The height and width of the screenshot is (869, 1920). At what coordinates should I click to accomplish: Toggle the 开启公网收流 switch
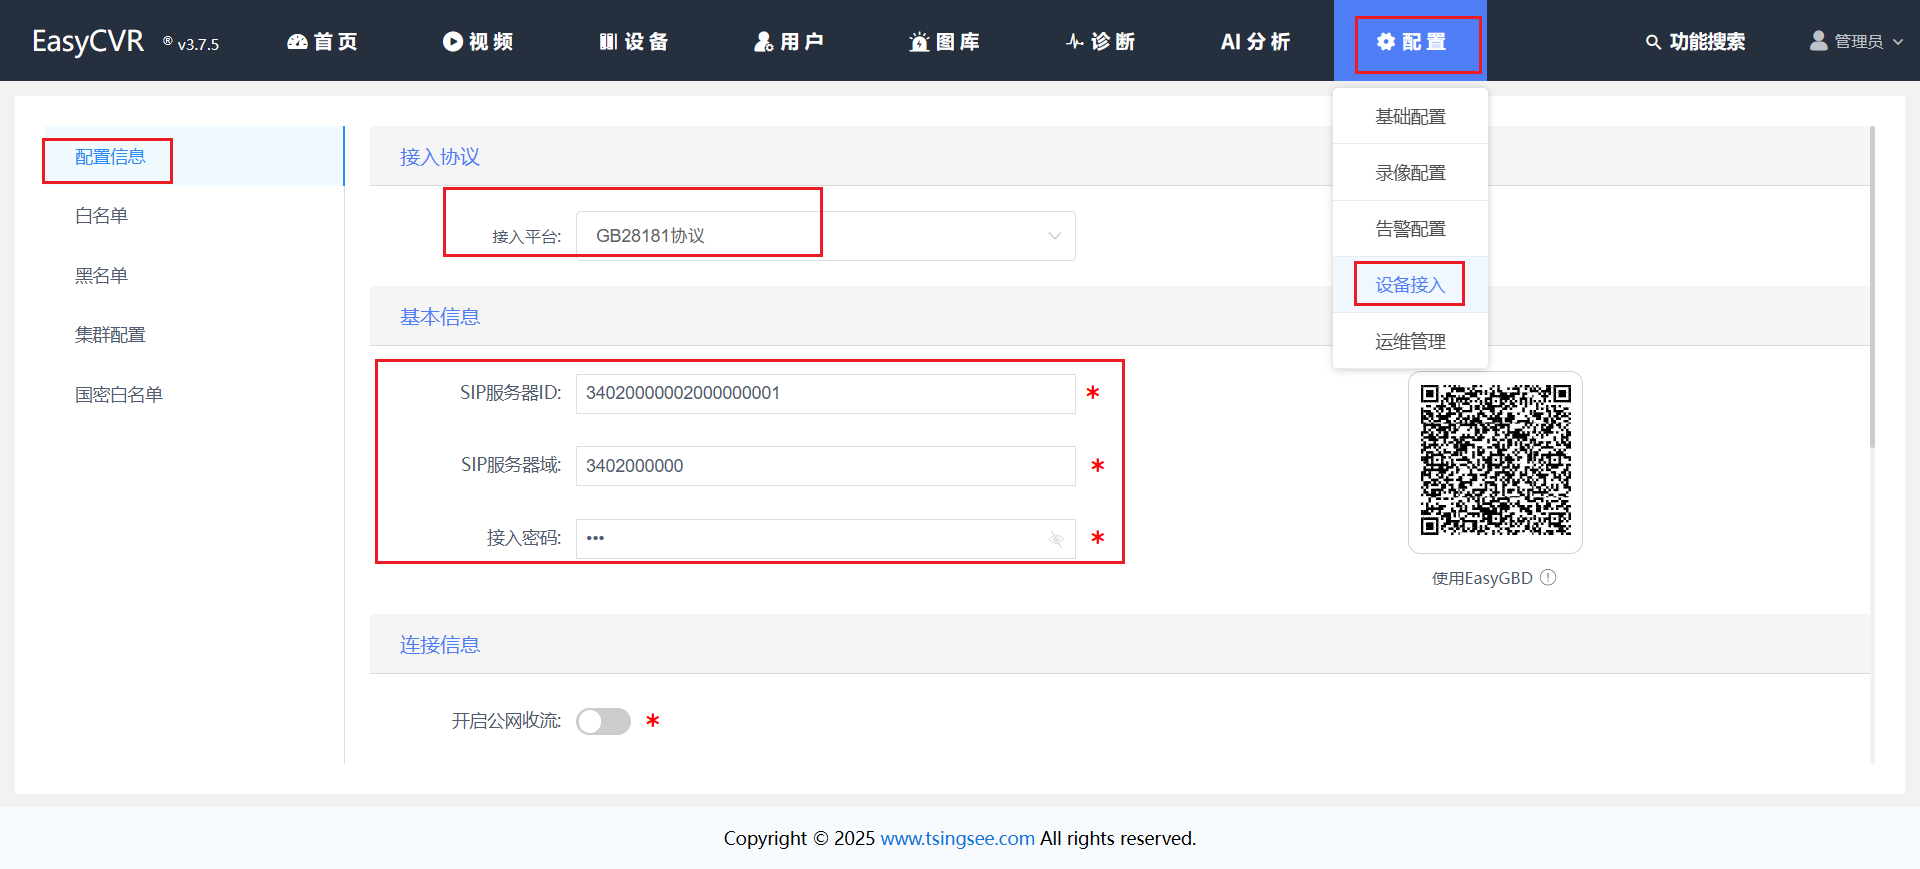pyautogui.click(x=603, y=721)
